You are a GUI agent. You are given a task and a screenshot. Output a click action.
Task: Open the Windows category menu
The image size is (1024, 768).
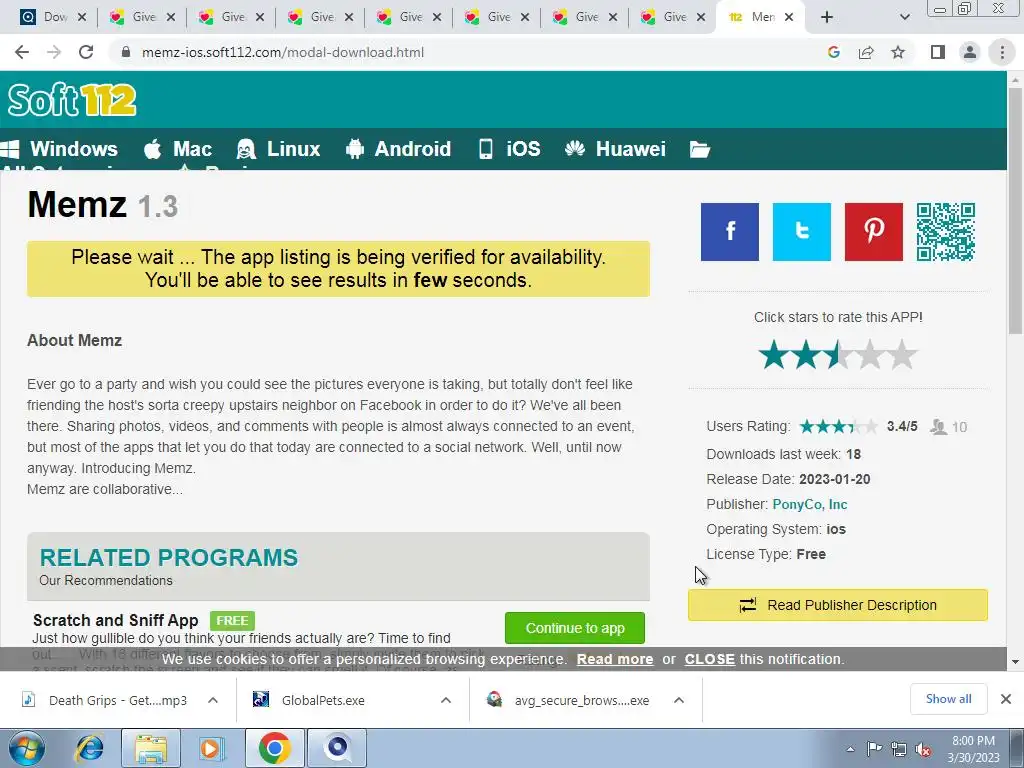pyautogui.click(x=59, y=149)
